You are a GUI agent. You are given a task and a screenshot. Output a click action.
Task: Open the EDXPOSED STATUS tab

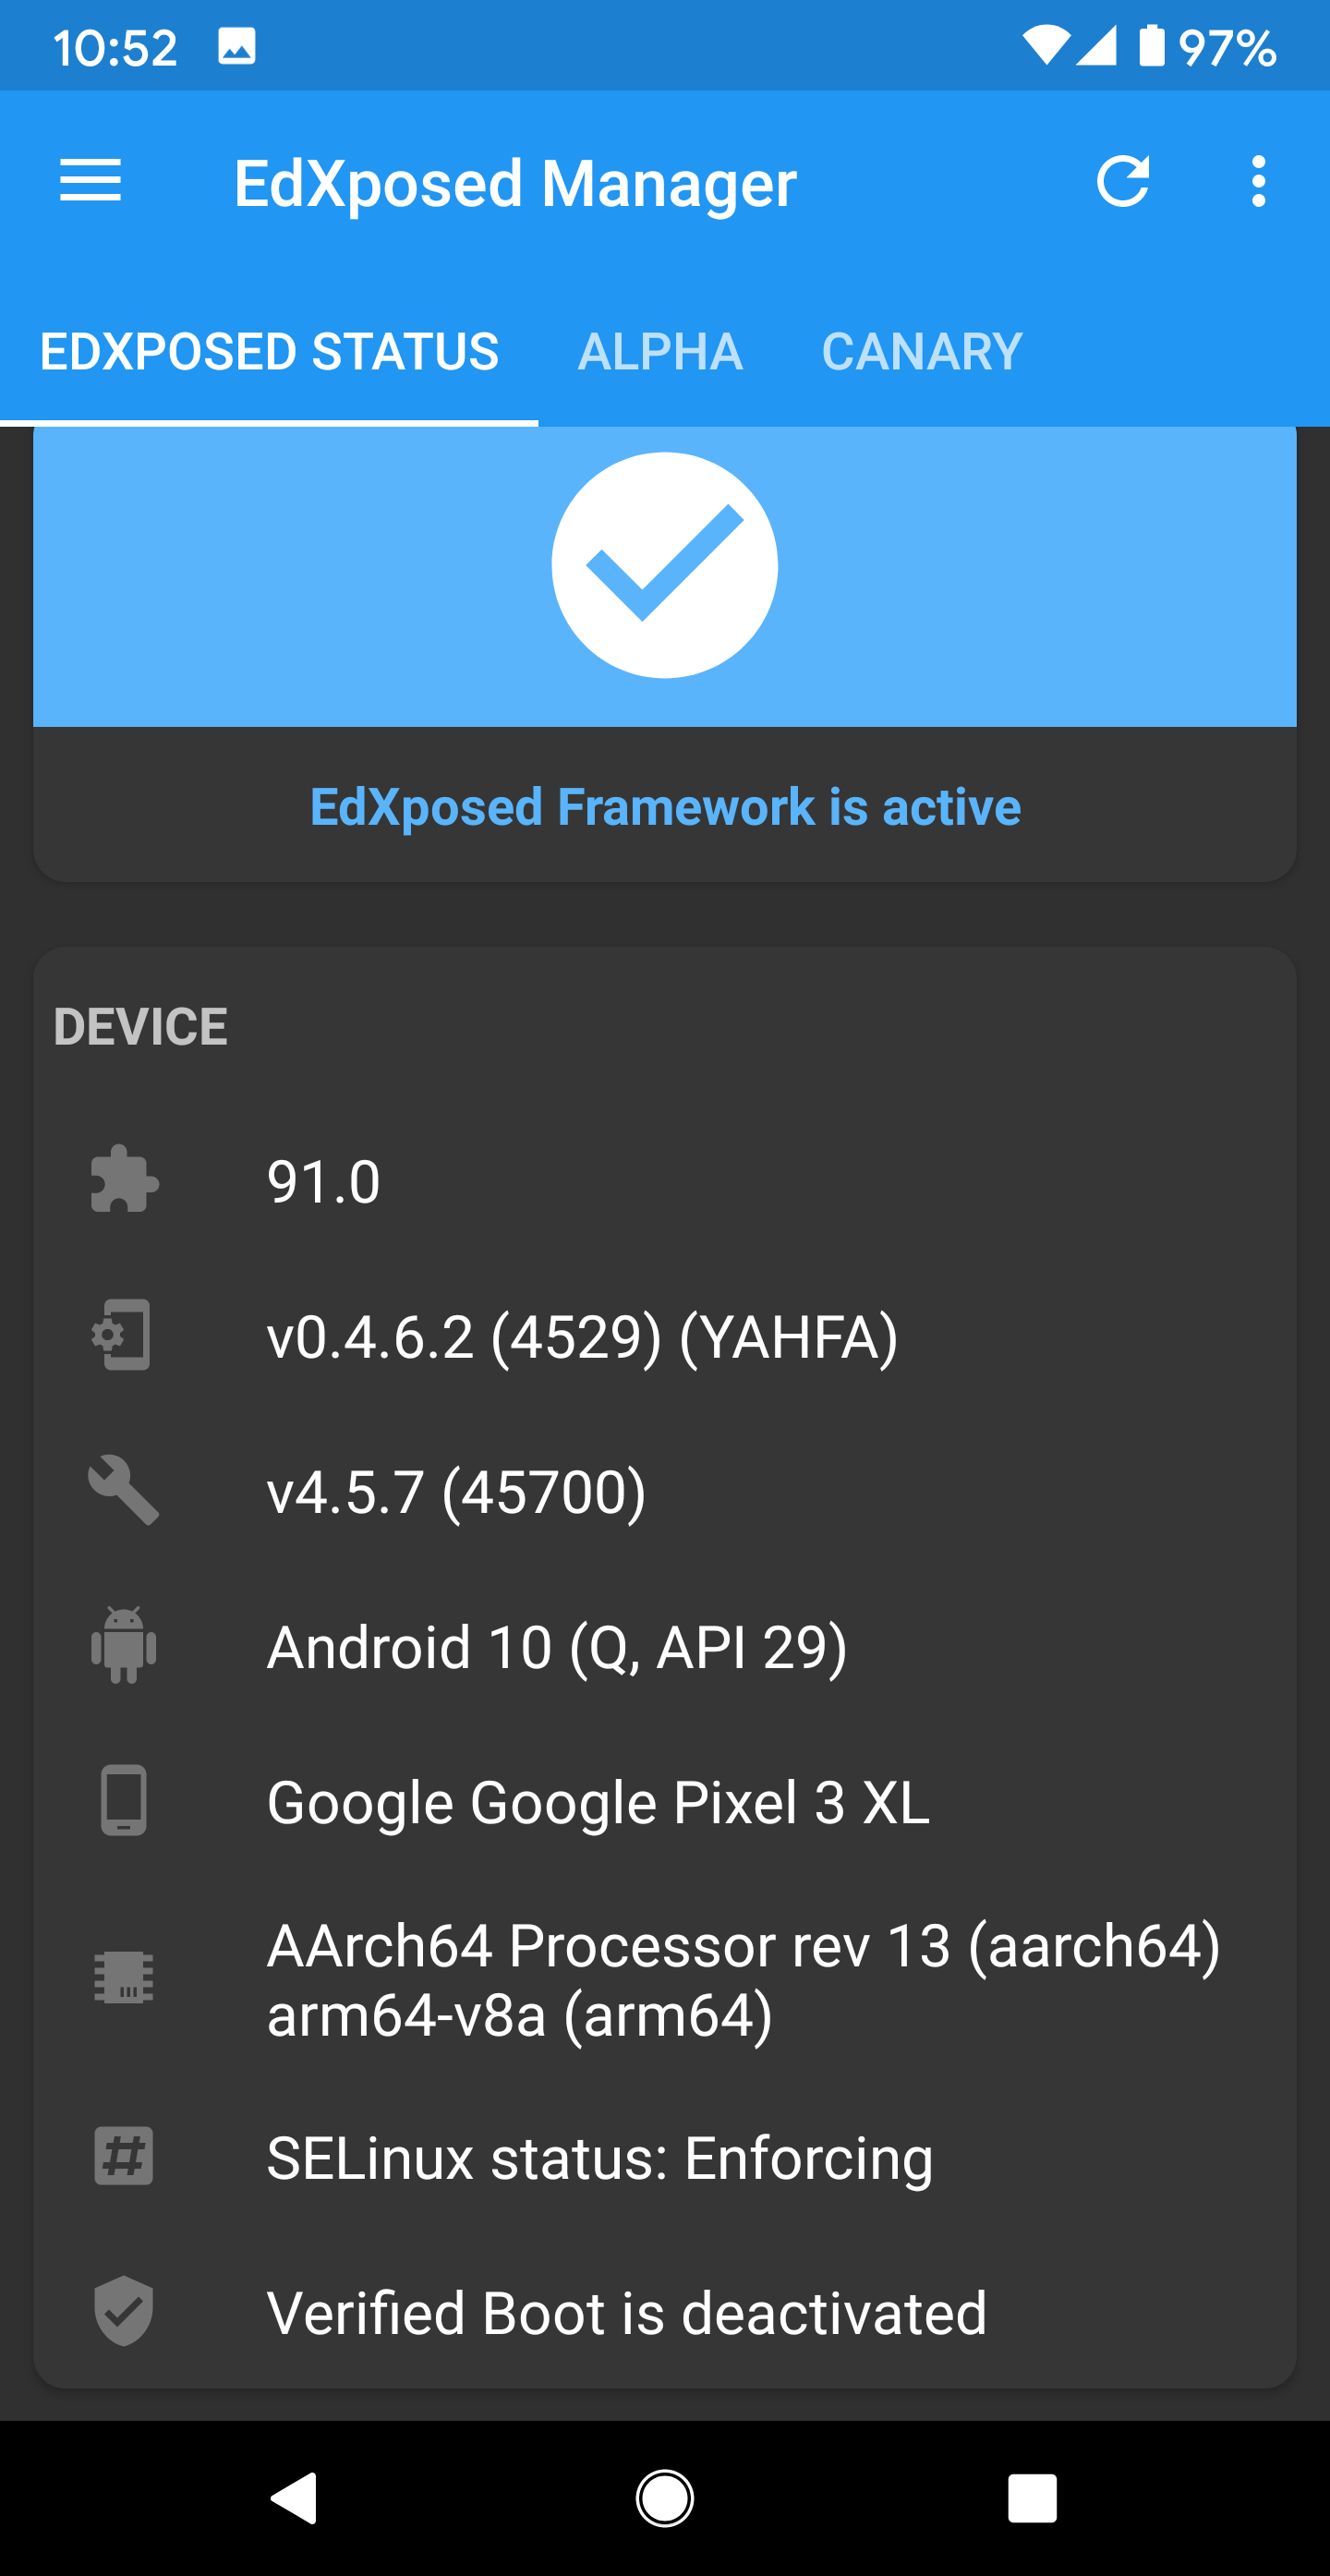coord(269,352)
